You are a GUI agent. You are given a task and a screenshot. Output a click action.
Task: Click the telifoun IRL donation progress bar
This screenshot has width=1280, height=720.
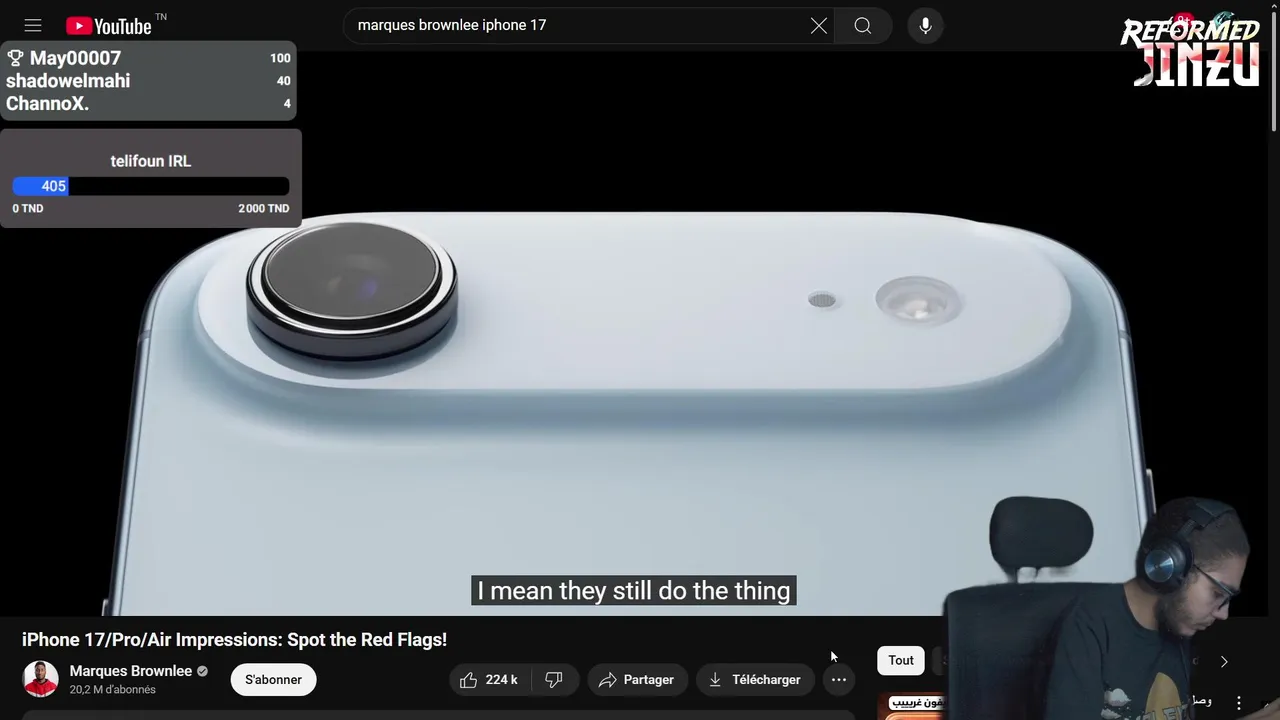151,186
